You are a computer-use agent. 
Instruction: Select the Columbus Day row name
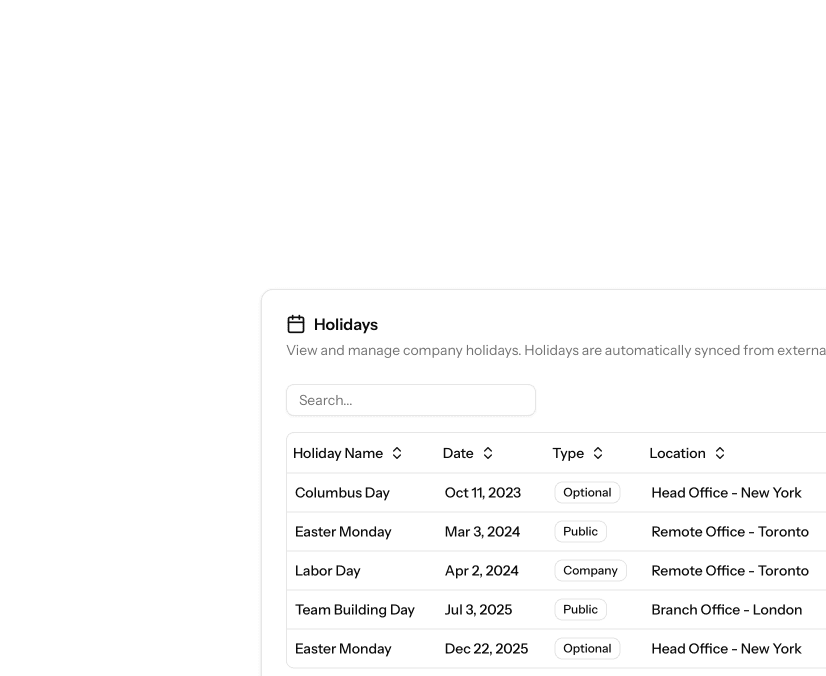(342, 493)
